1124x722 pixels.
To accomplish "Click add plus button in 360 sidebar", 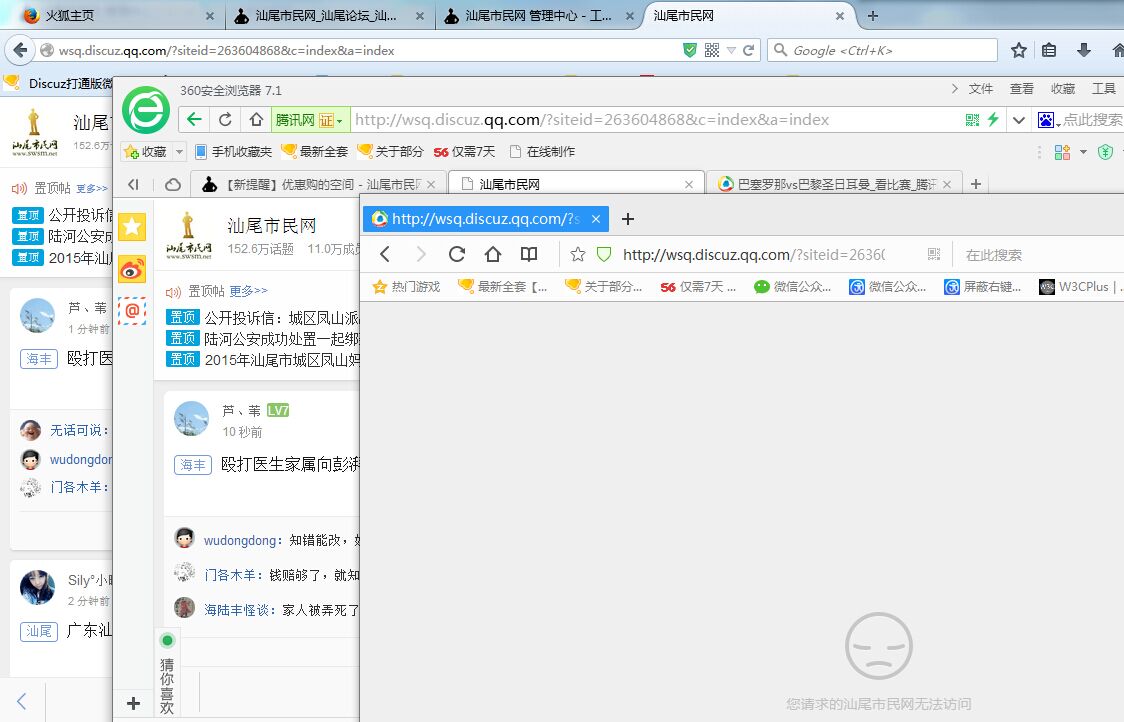I will [x=133, y=703].
